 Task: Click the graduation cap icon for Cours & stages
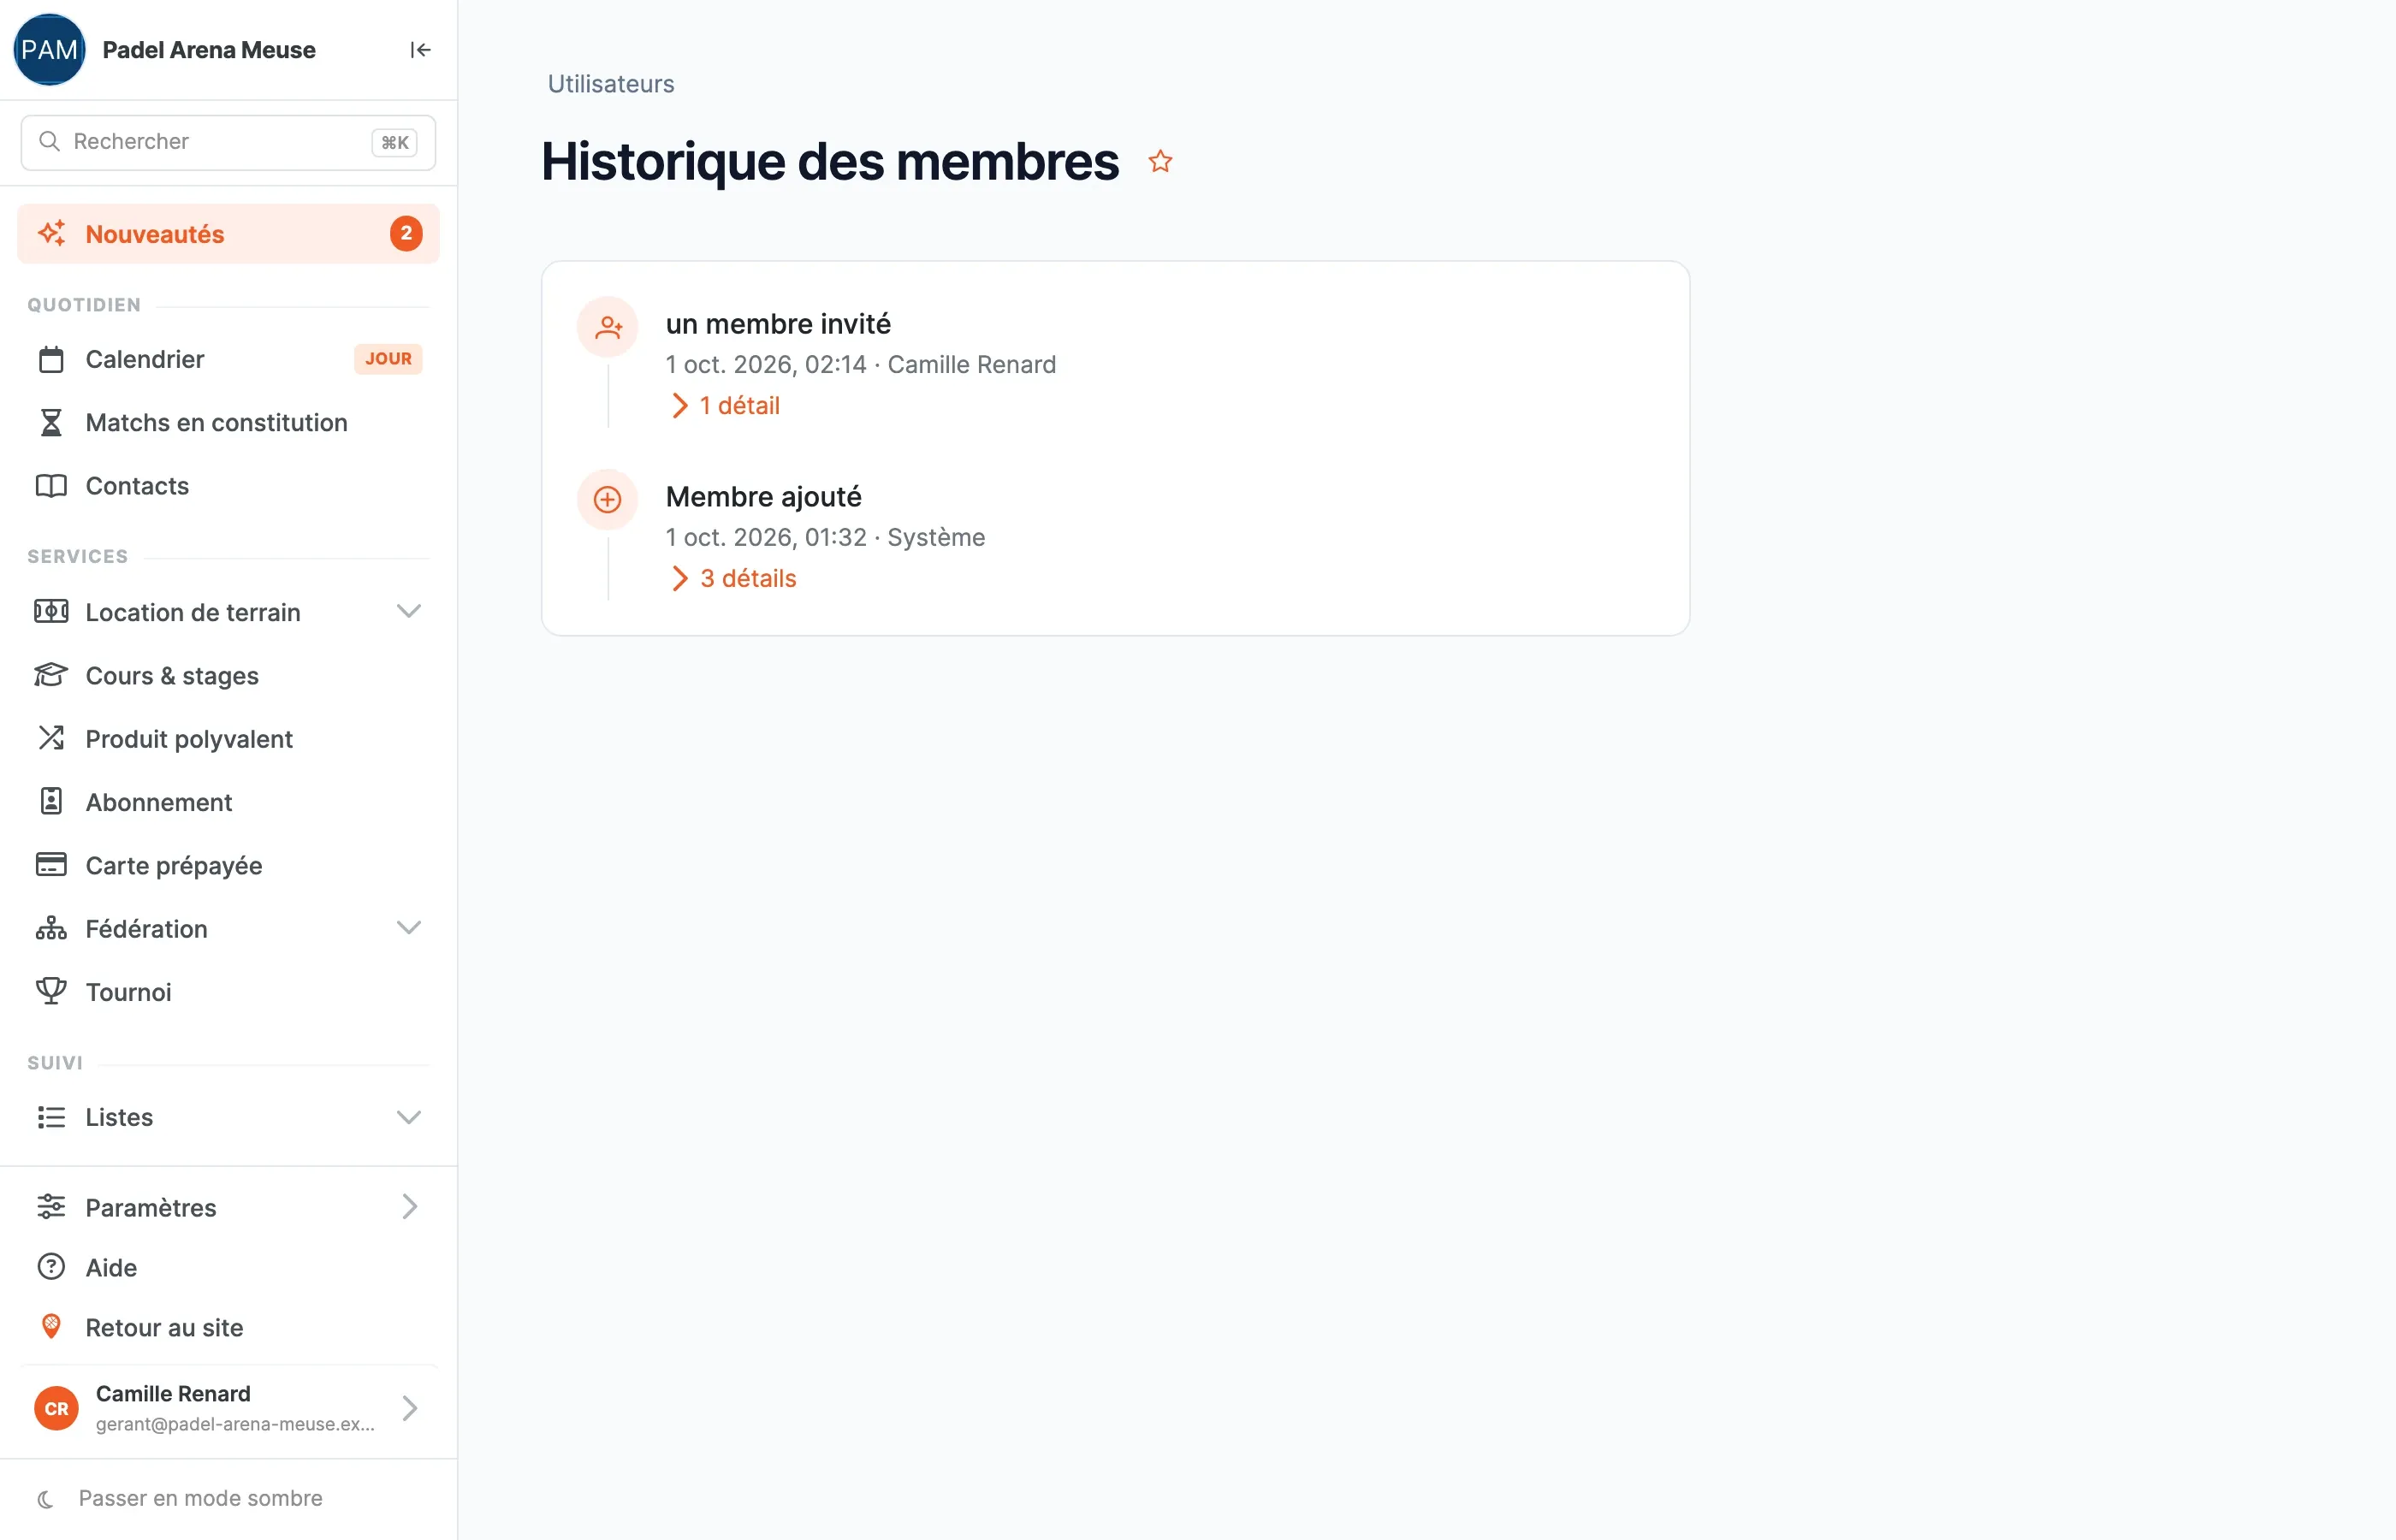tap(51, 675)
